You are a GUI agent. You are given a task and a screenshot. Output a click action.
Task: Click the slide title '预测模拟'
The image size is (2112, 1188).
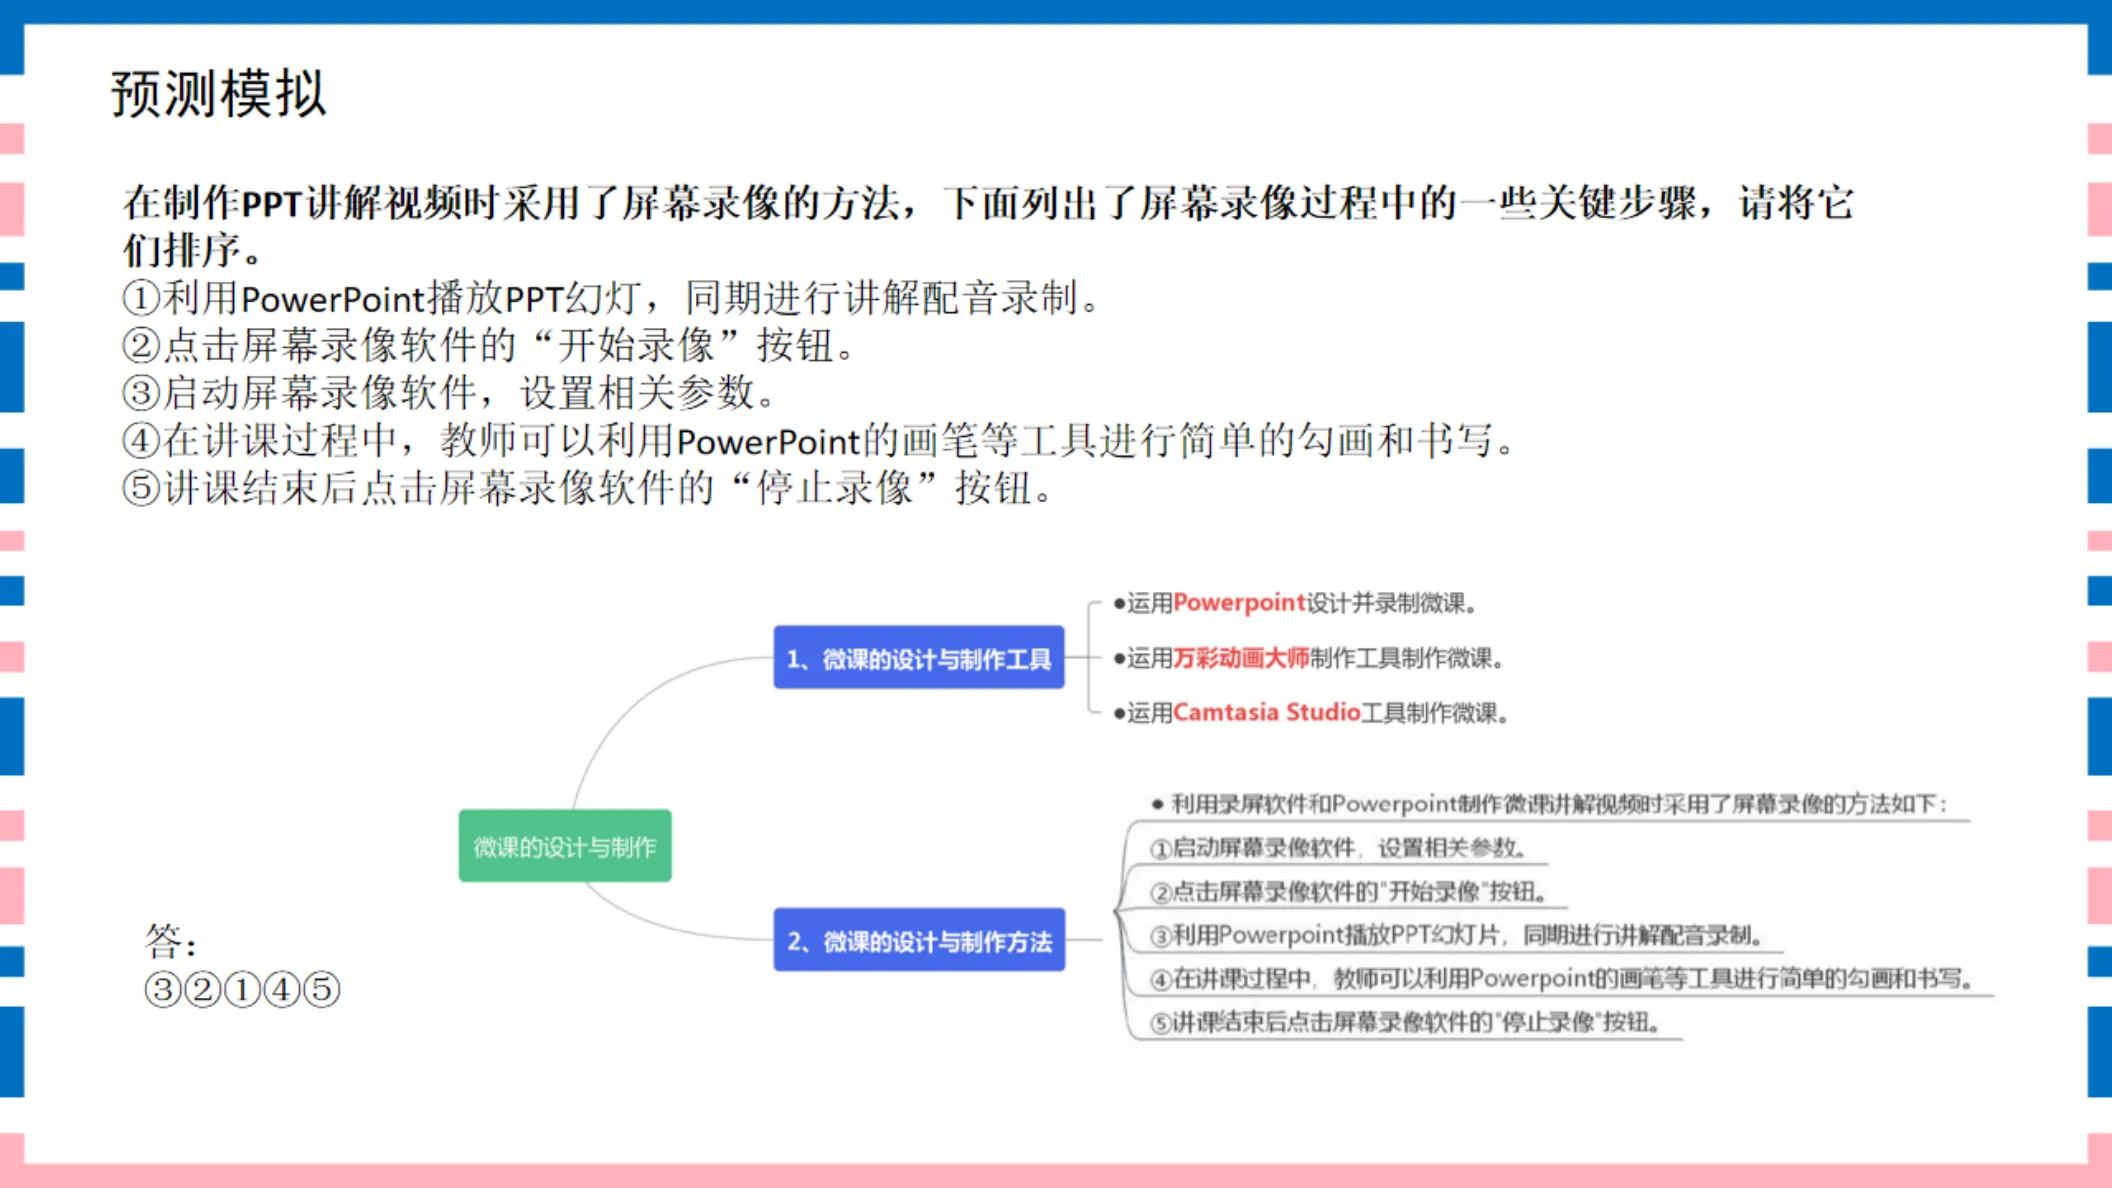pyautogui.click(x=219, y=95)
